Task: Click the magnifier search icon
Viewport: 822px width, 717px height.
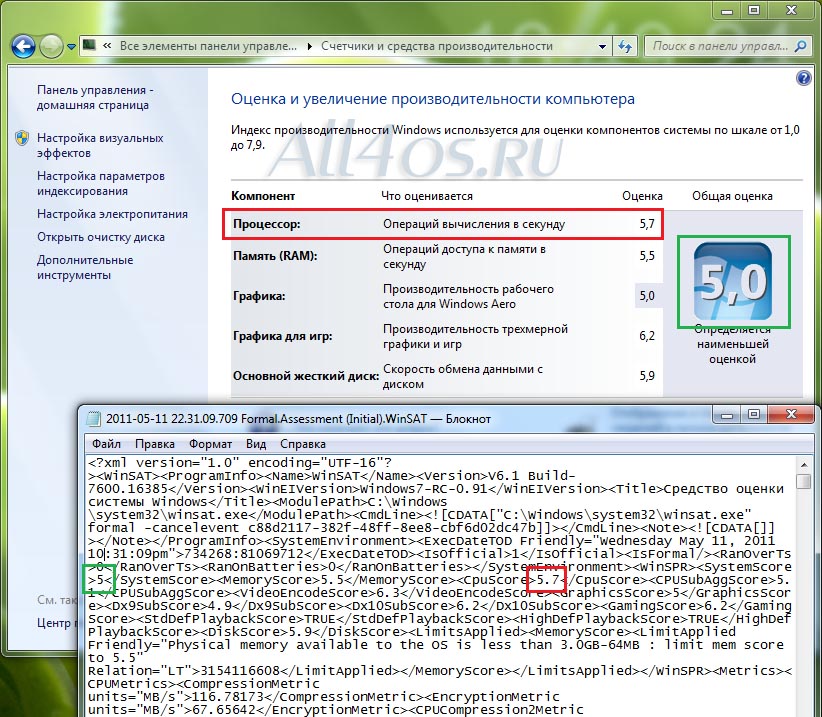Action: click(801, 47)
